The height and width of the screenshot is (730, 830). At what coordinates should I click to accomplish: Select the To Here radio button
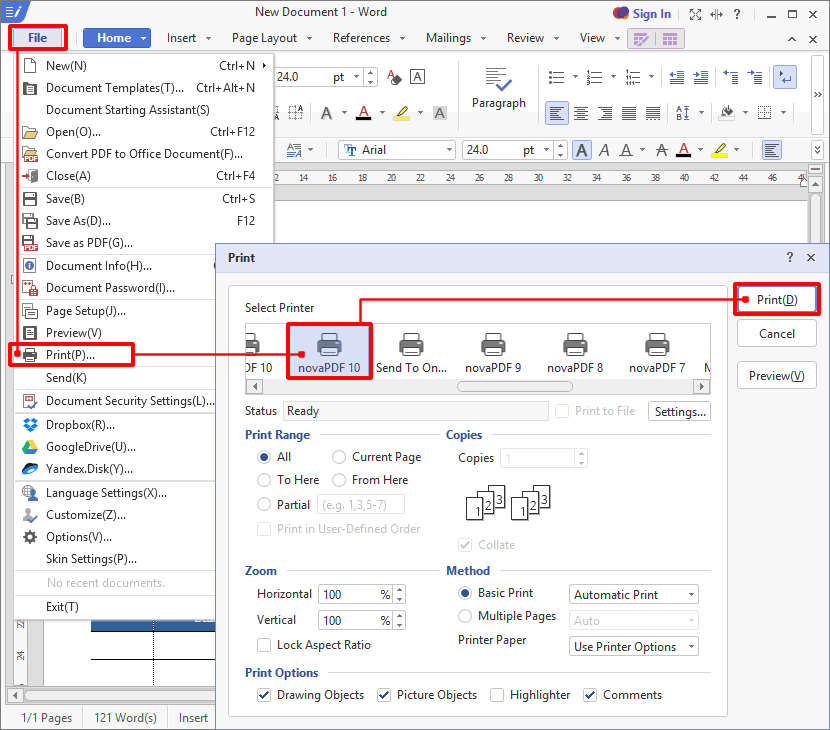264,480
